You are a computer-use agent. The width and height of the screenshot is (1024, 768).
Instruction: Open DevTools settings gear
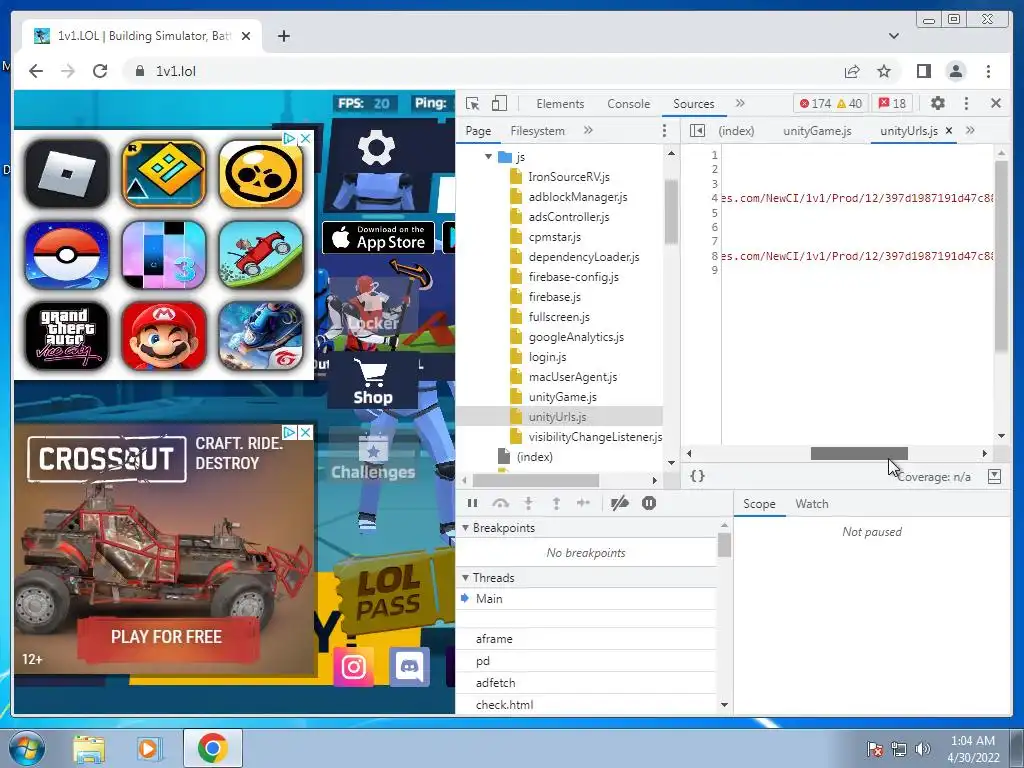click(x=938, y=103)
